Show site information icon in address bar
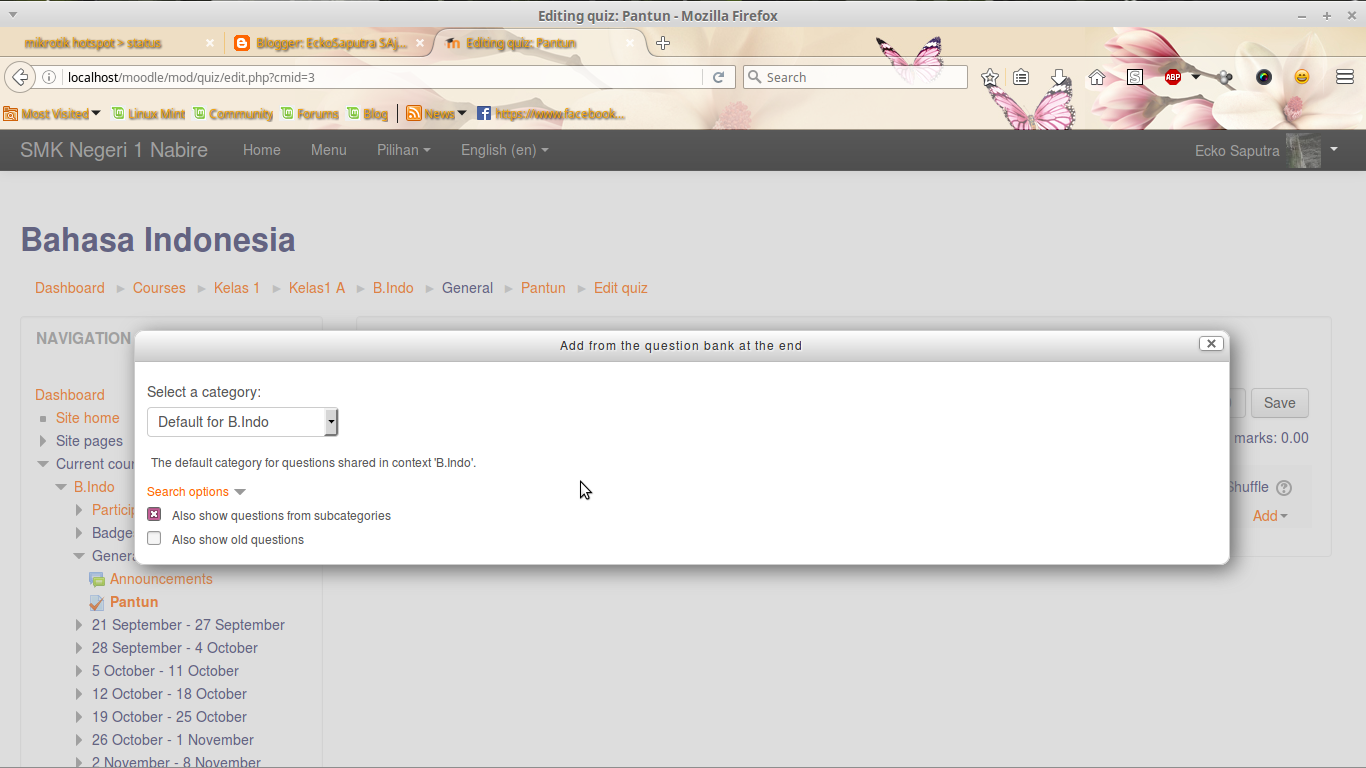The image size is (1366, 768). 49,77
